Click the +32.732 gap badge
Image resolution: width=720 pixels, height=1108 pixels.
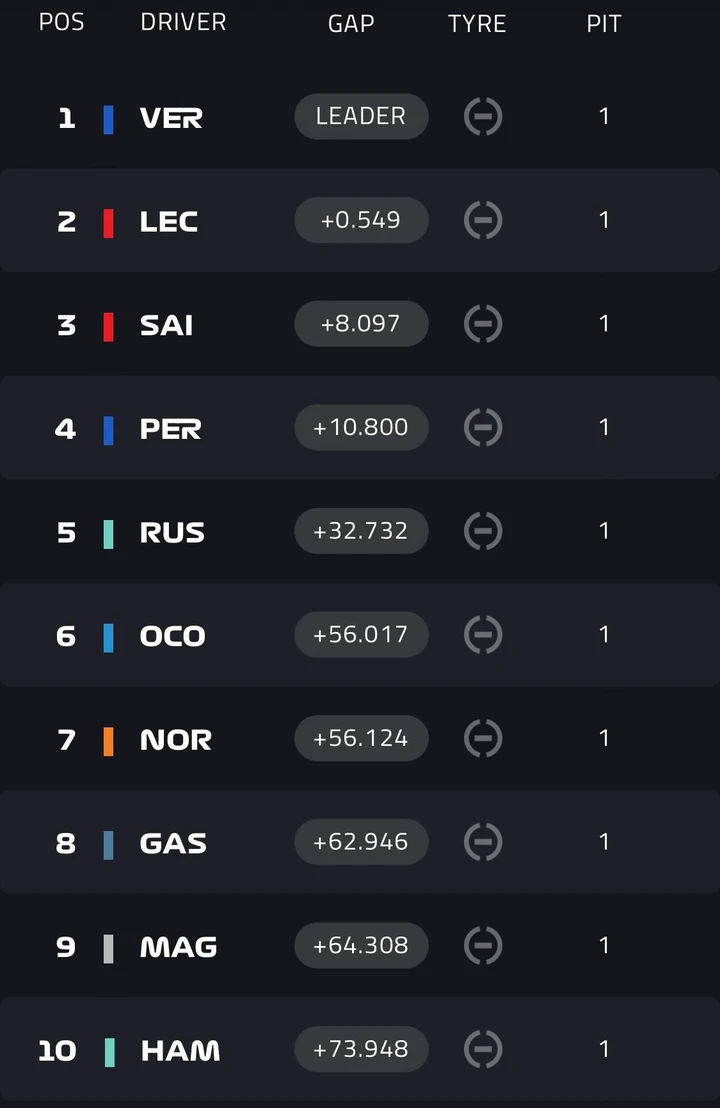pyautogui.click(x=361, y=531)
